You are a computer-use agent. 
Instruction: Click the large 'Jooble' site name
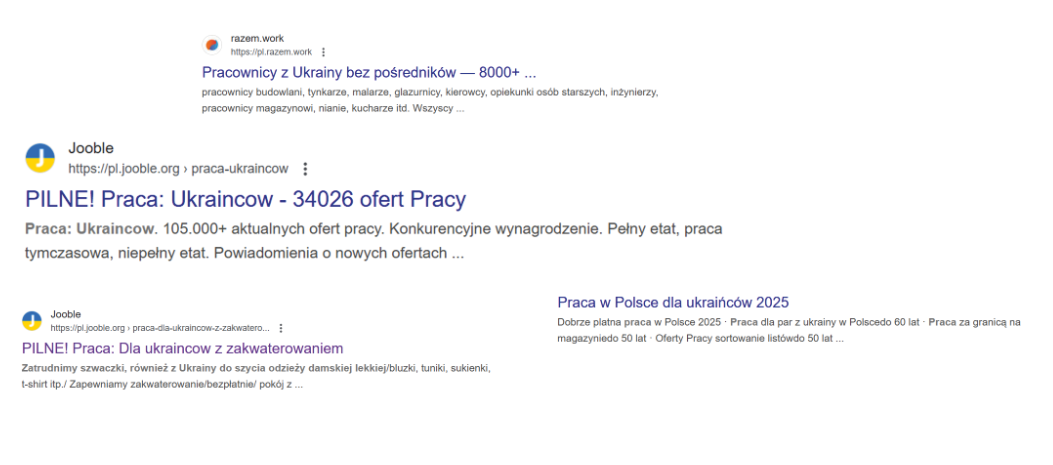[91, 149]
